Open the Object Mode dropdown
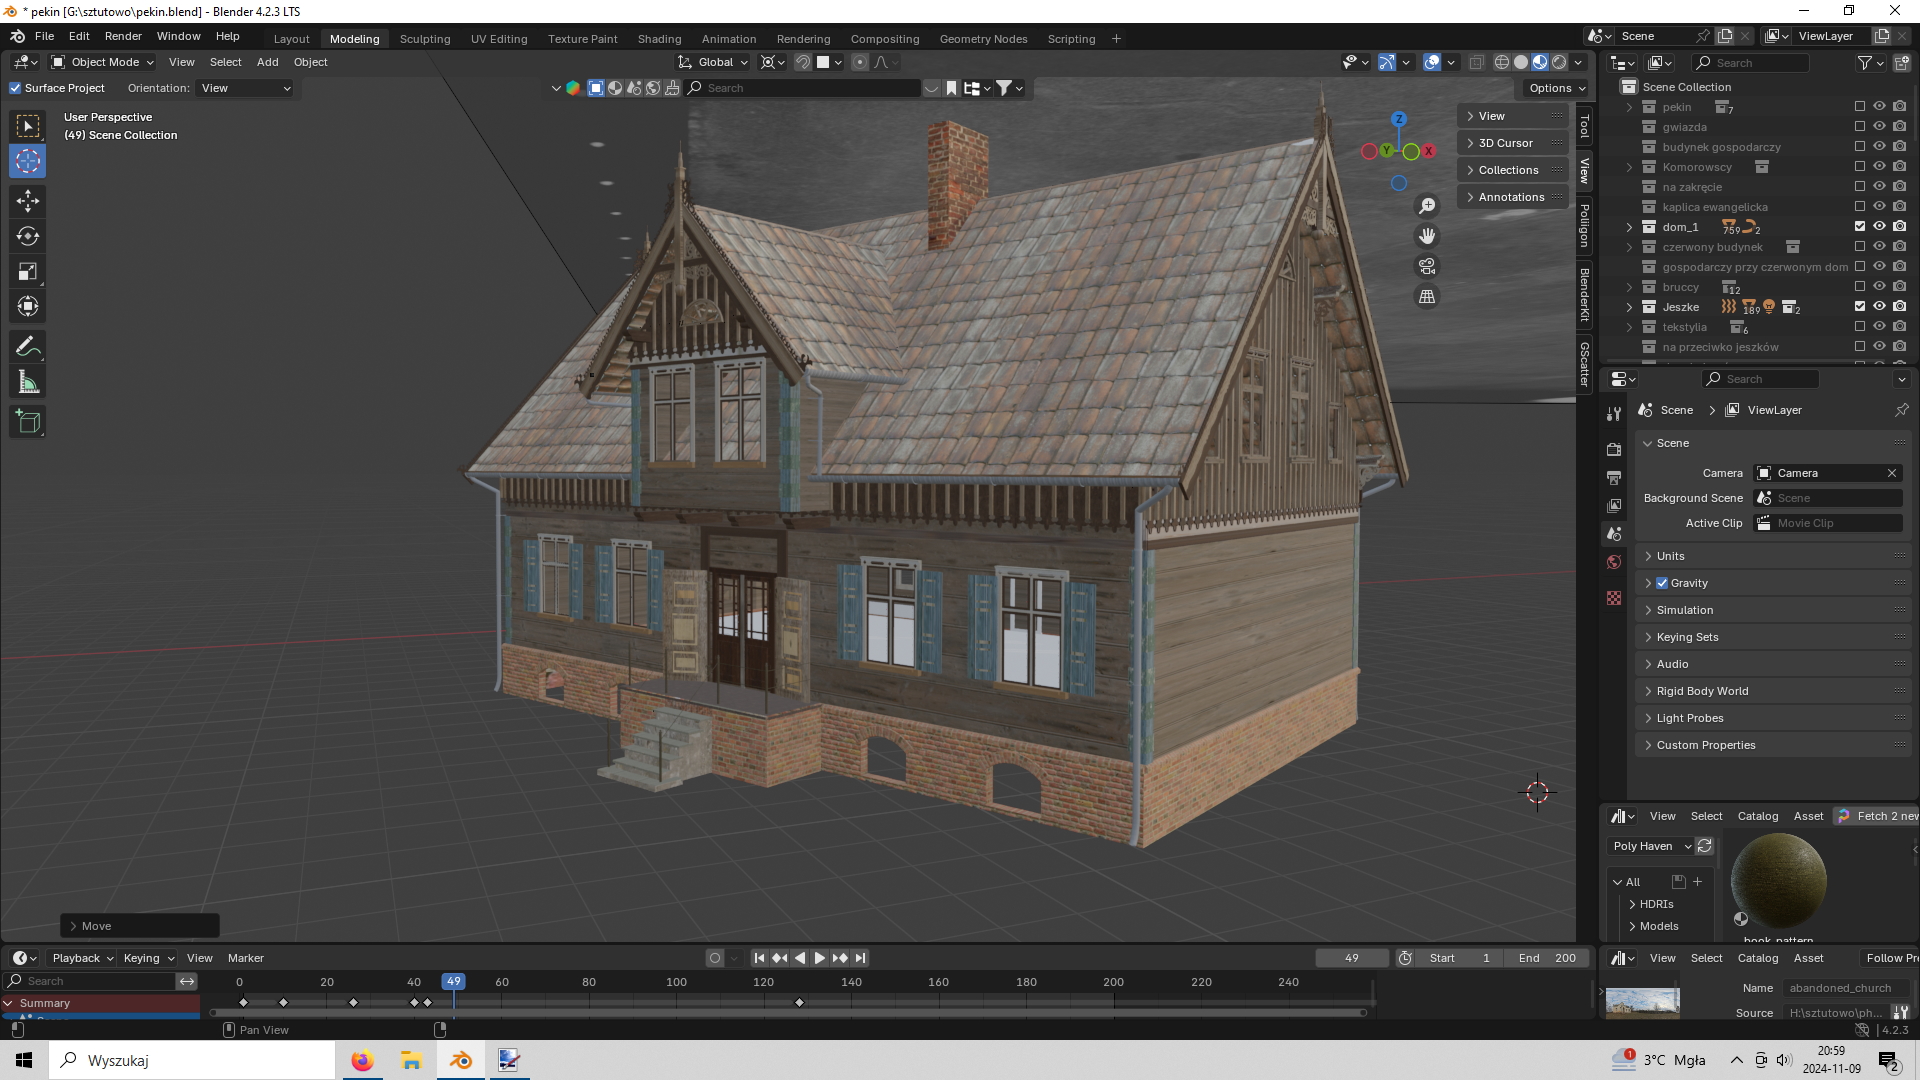 102,62
